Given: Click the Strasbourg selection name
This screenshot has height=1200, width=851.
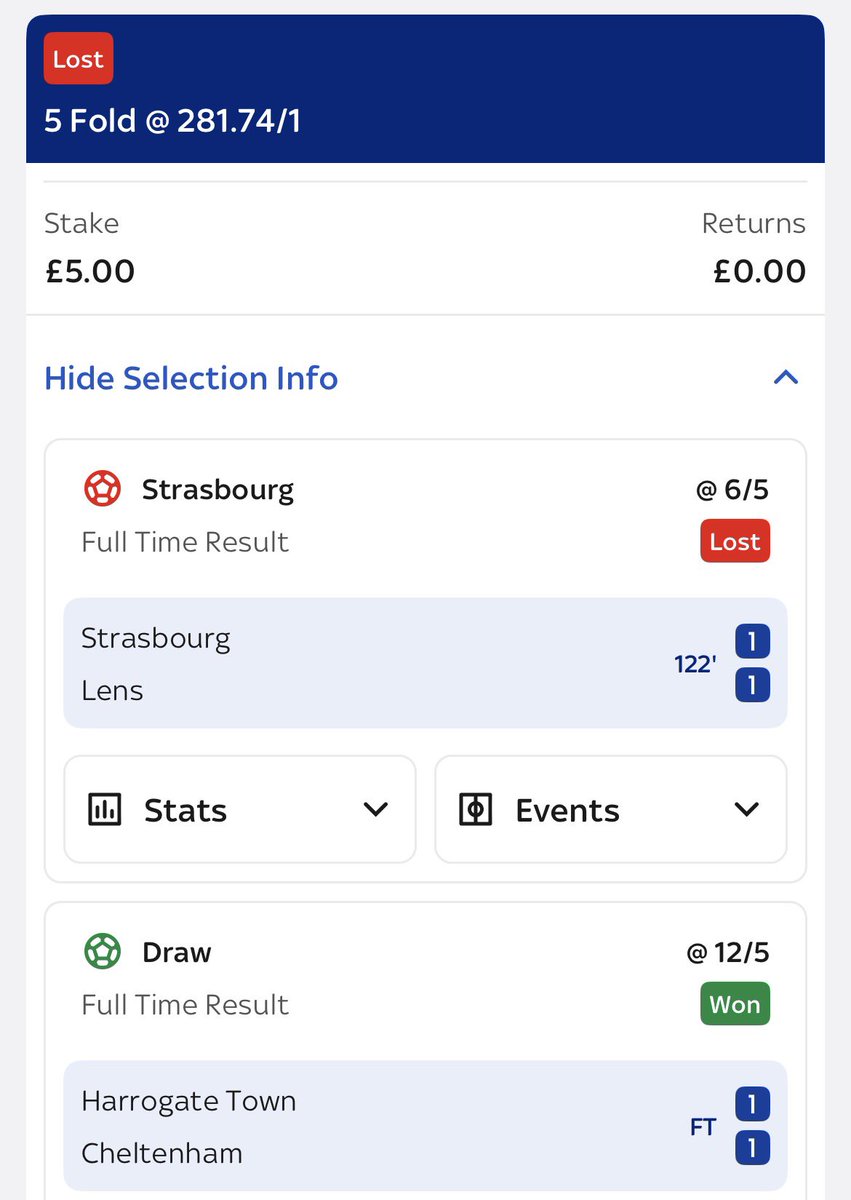Looking at the screenshot, I should [x=218, y=490].
